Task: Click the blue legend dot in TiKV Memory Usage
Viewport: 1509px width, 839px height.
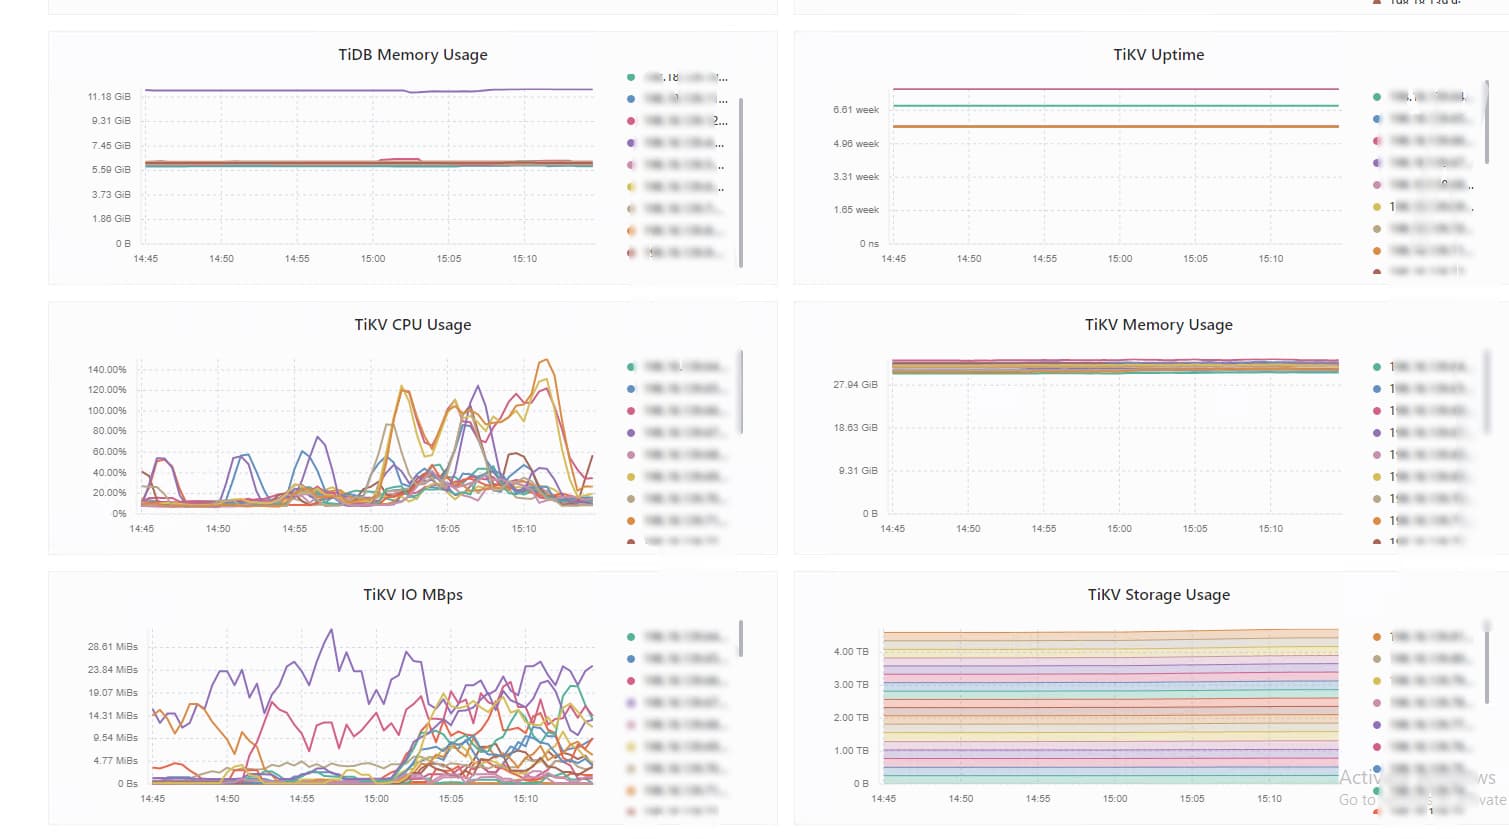Action: [x=1377, y=389]
